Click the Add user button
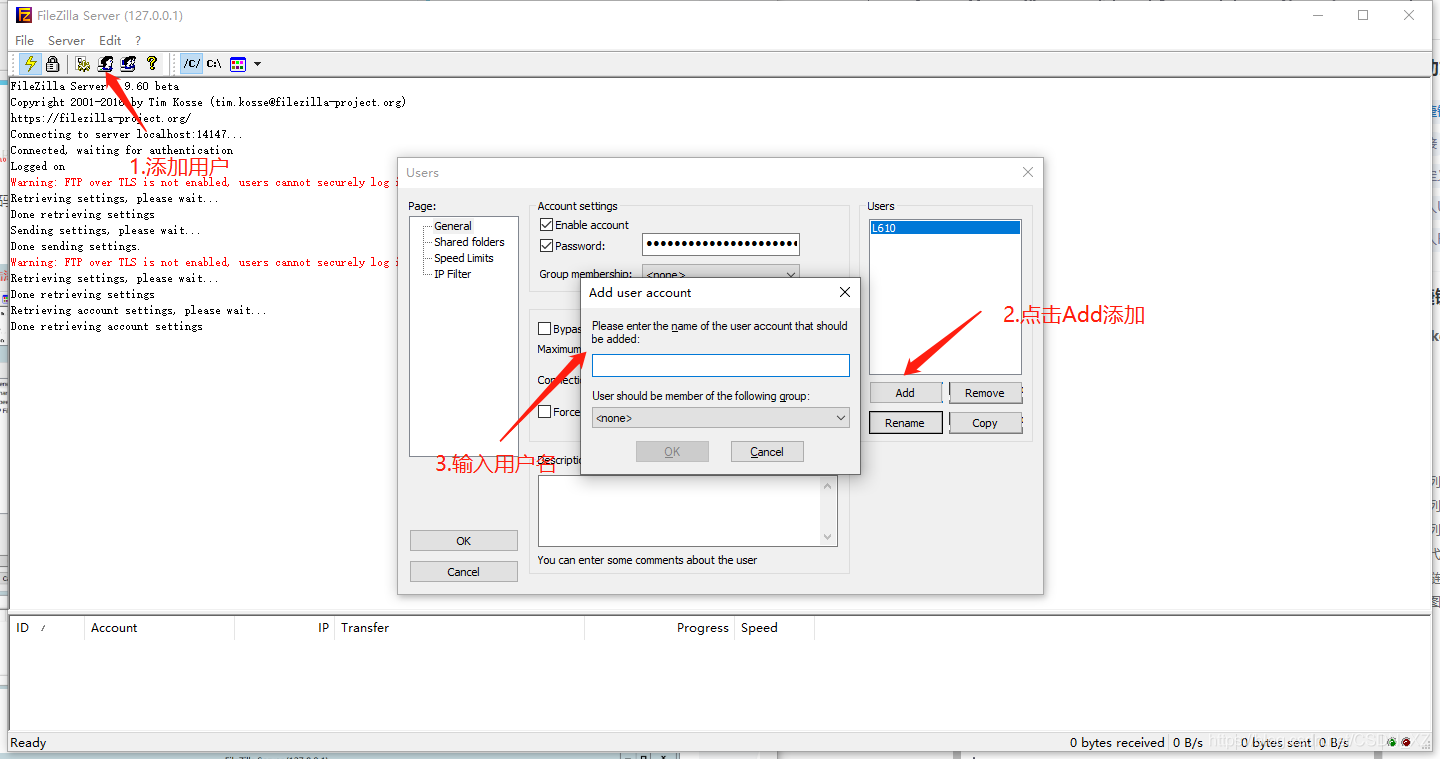This screenshot has width=1440, height=759. (x=905, y=393)
